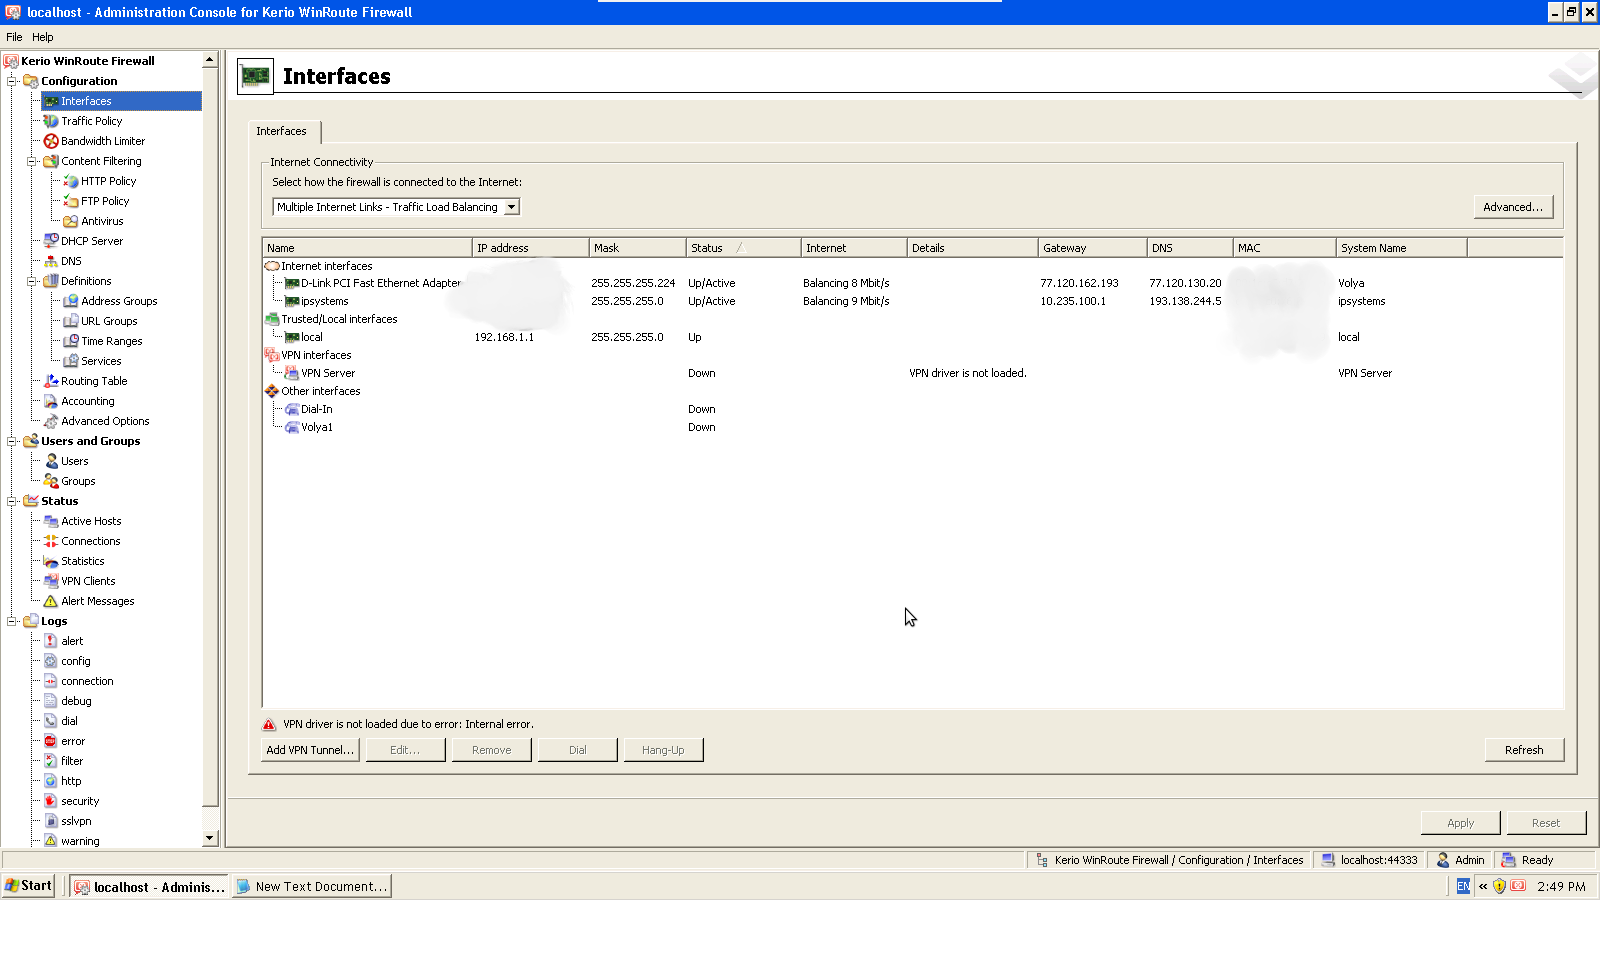This screenshot has width=1600, height=960.
Task: Click the Services icon
Action: coord(71,361)
